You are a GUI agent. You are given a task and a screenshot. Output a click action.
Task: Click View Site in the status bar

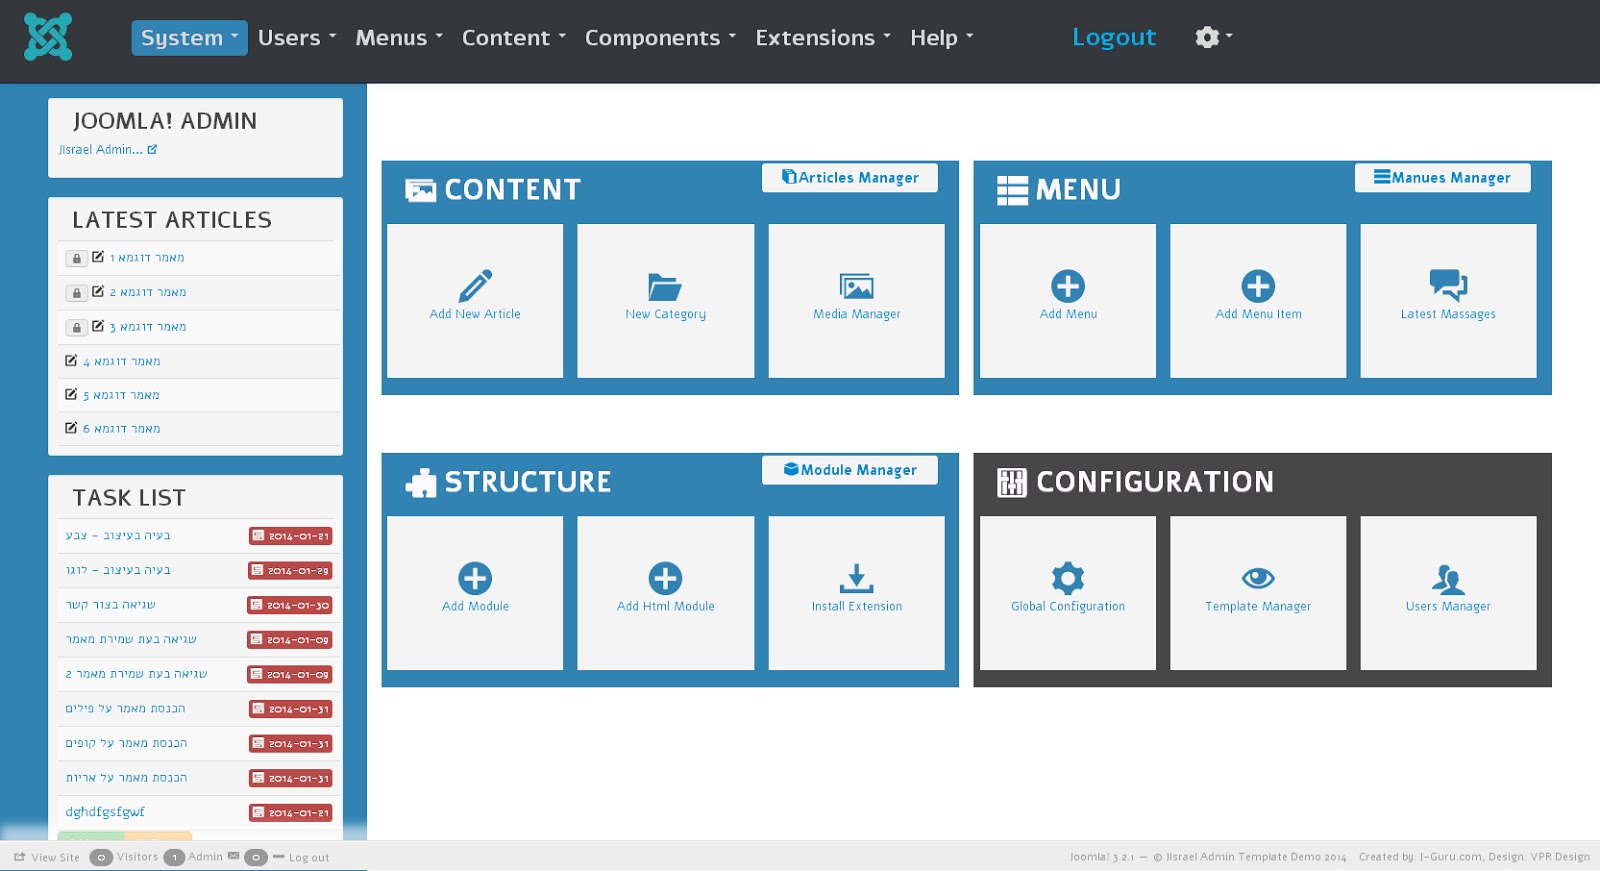[x=47, y=857]
